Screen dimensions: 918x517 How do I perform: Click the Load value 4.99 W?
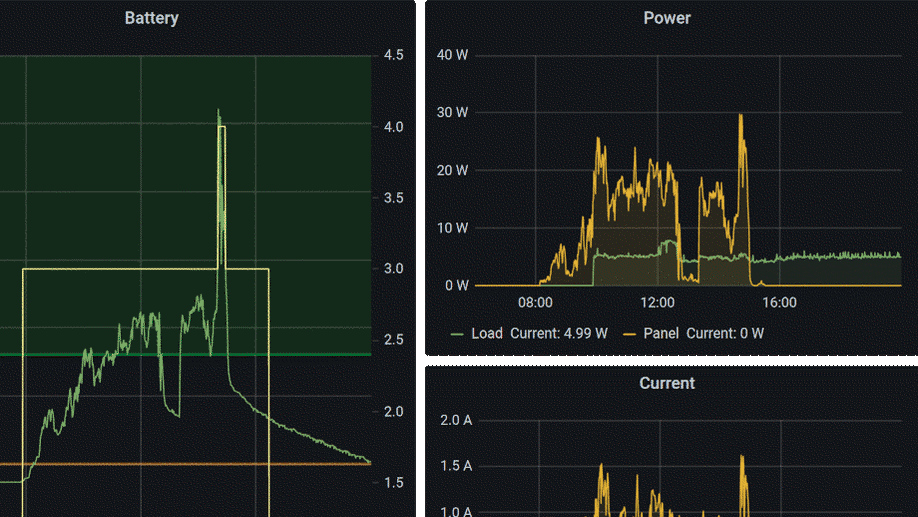pos(585,333)
